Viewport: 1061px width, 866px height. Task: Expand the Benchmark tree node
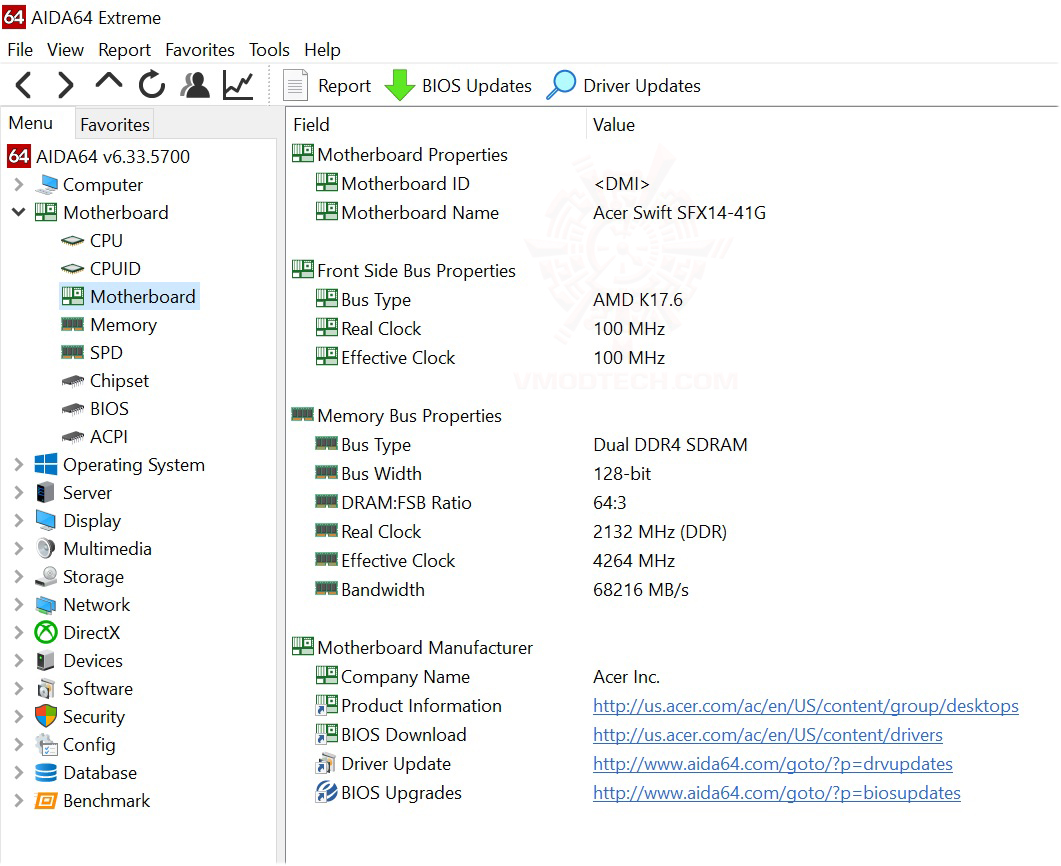click(x=19, y=801)
